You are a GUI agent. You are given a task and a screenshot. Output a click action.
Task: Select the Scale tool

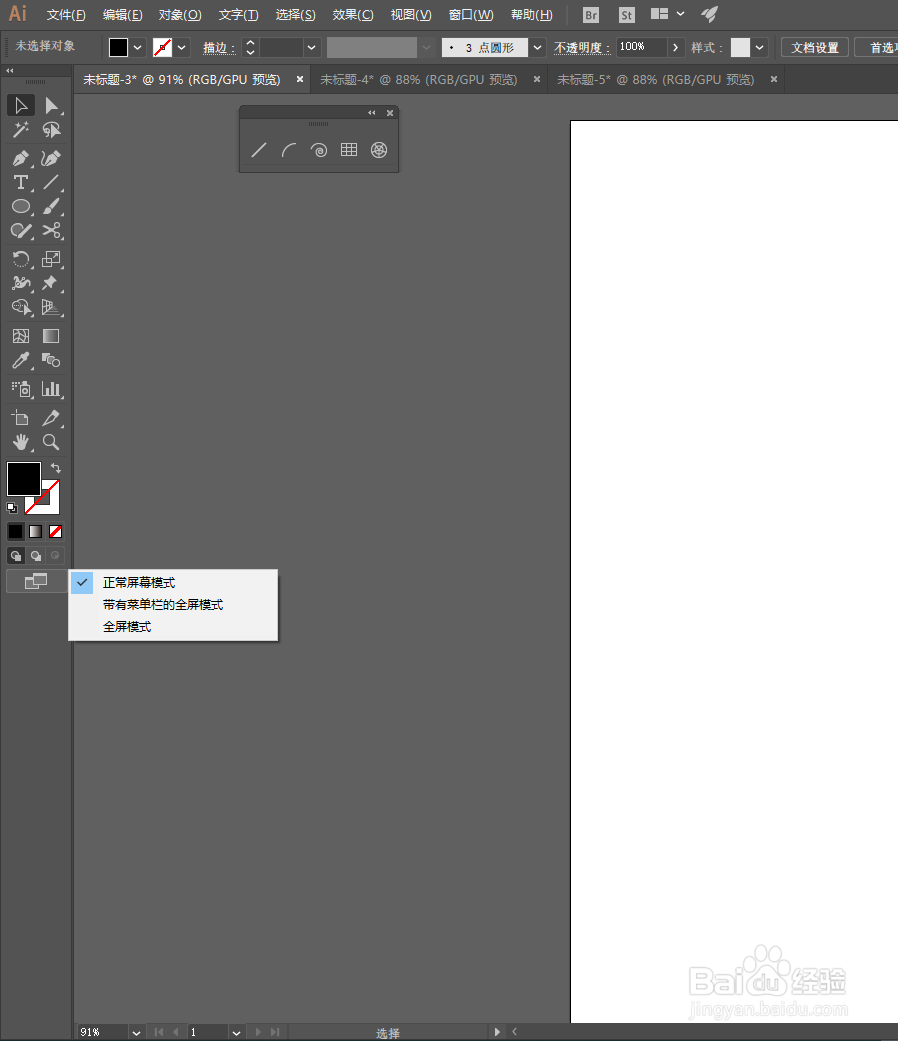(x=51, y=259)
